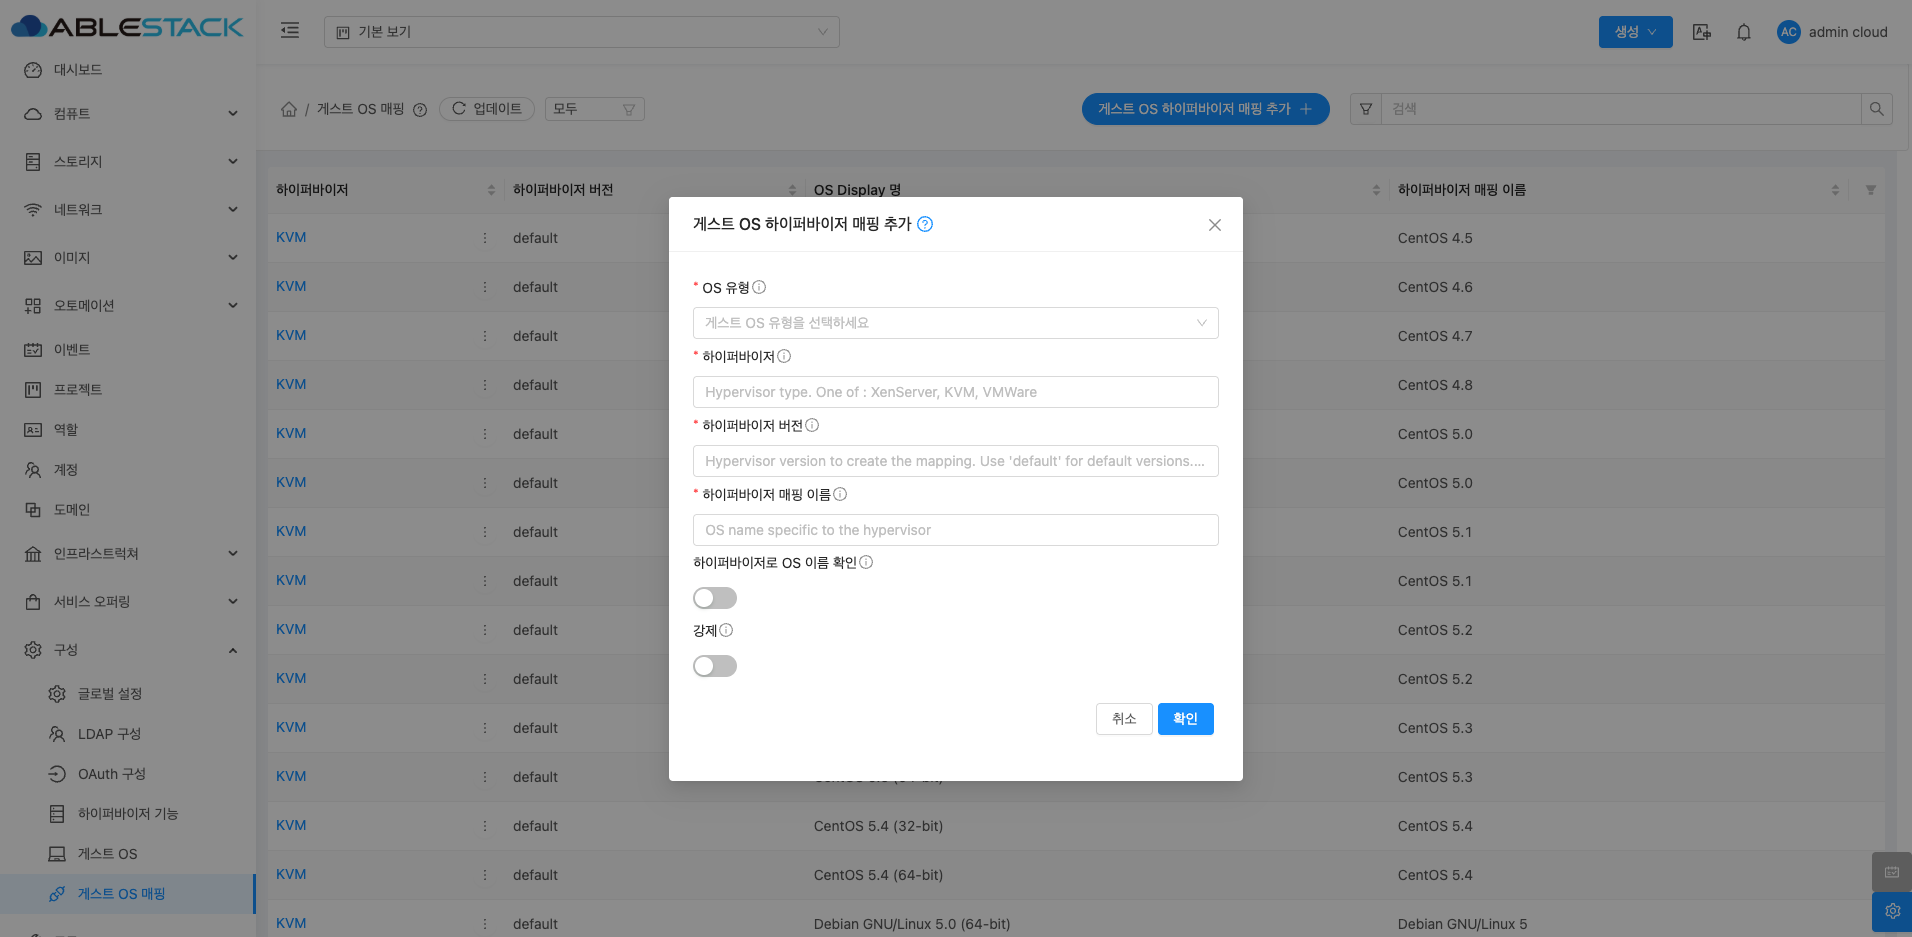Image resolution: width=1912 pixels, height=937 pixels.
Task: Collapse the sidebar menu fold icon
Action: click(290, 31)
